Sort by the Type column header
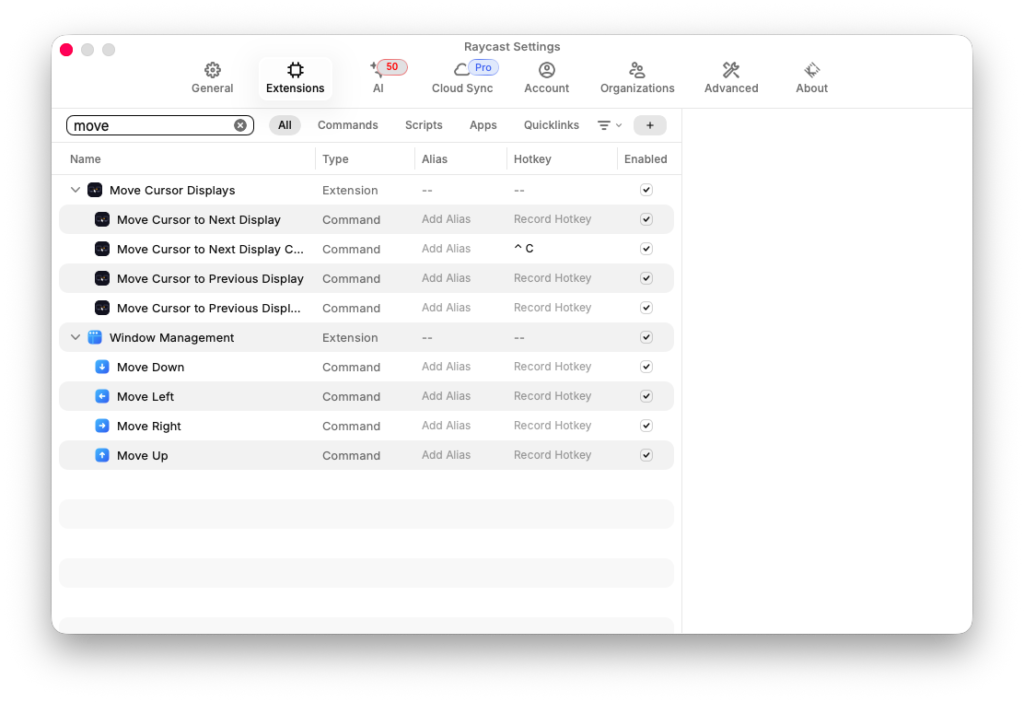This screenshot has width=1024, height=702. pos(335,159)
